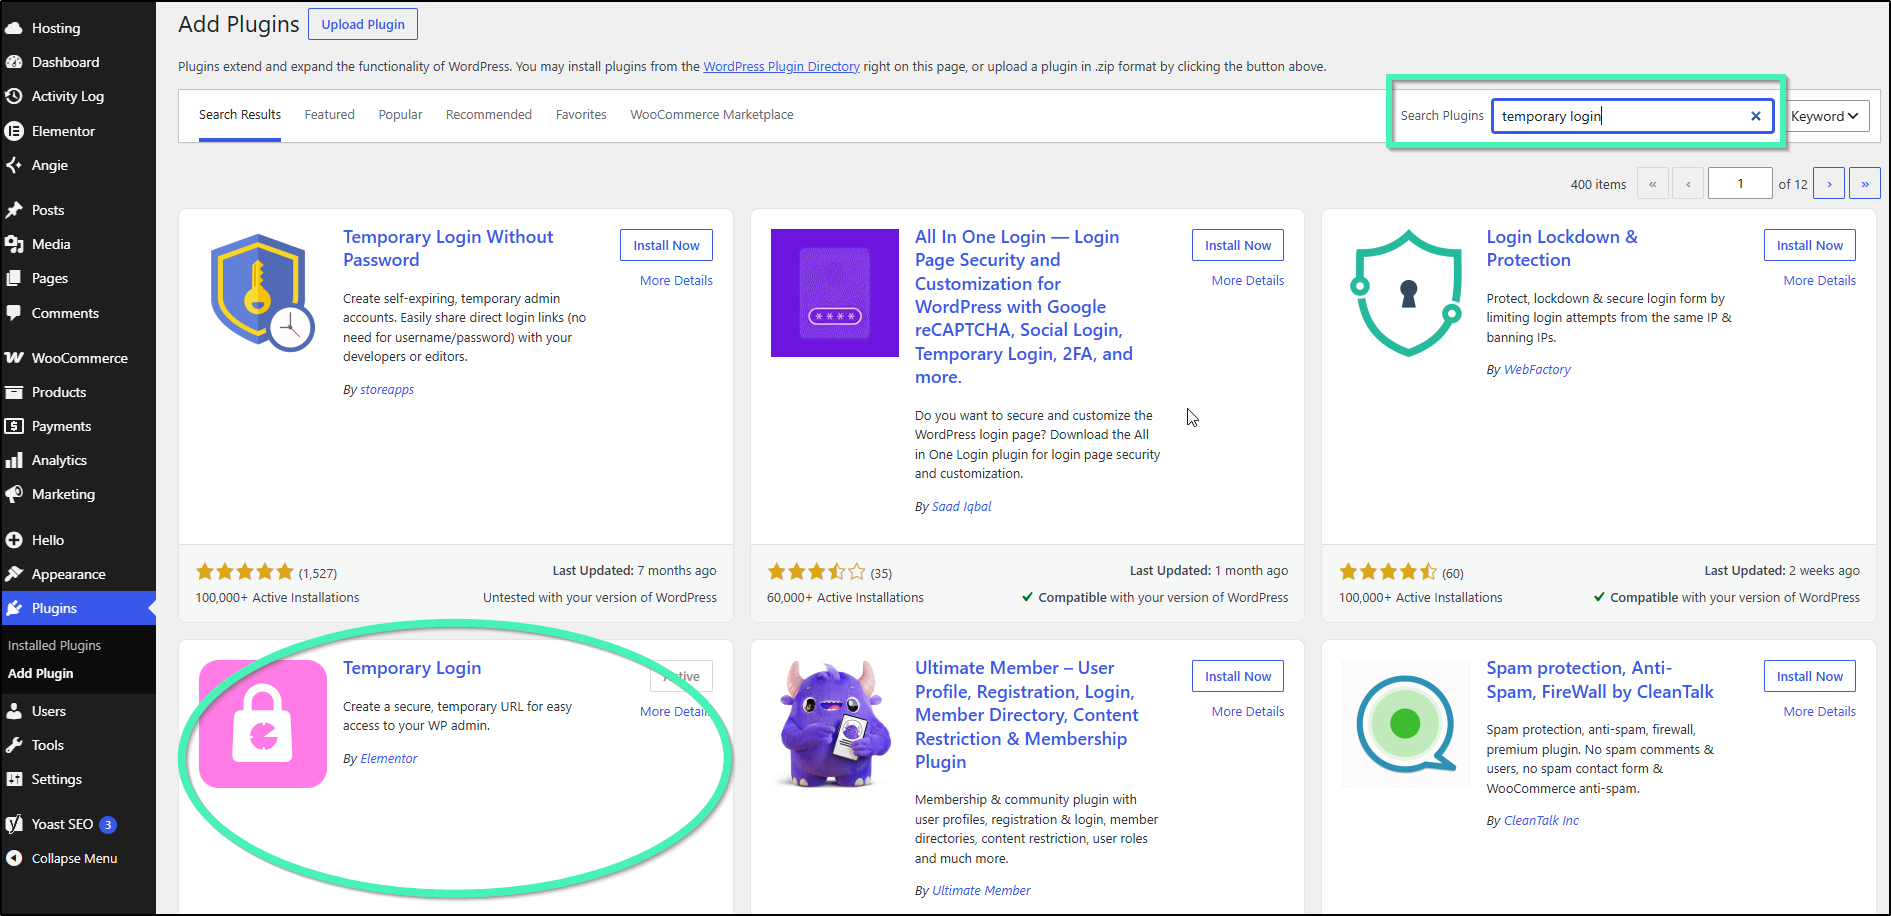Image resolution: width=1891 pixels, height=916 pixels.
Task: Open the CleanTalk Inc author link
Action: [x=1541, y=821]
